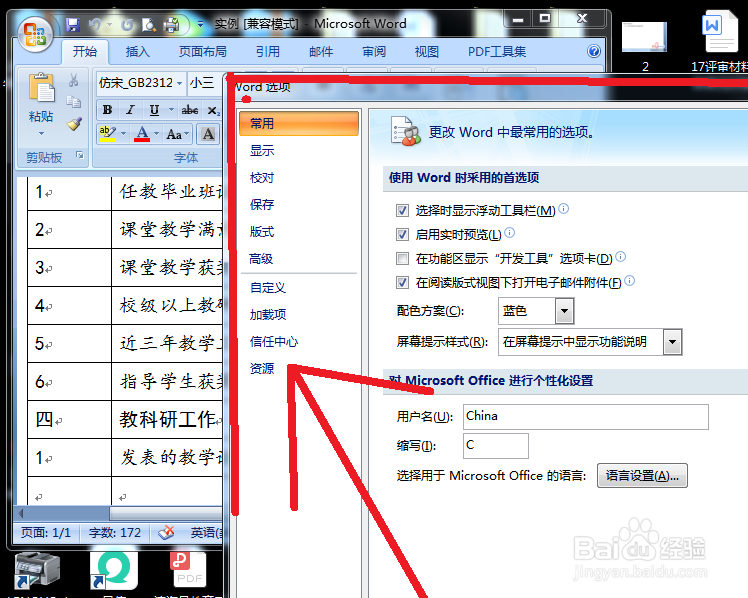This screenshot has width=748, height=598.
Task: Open desktop thumbnail file named 2
Action: point(644,36)
